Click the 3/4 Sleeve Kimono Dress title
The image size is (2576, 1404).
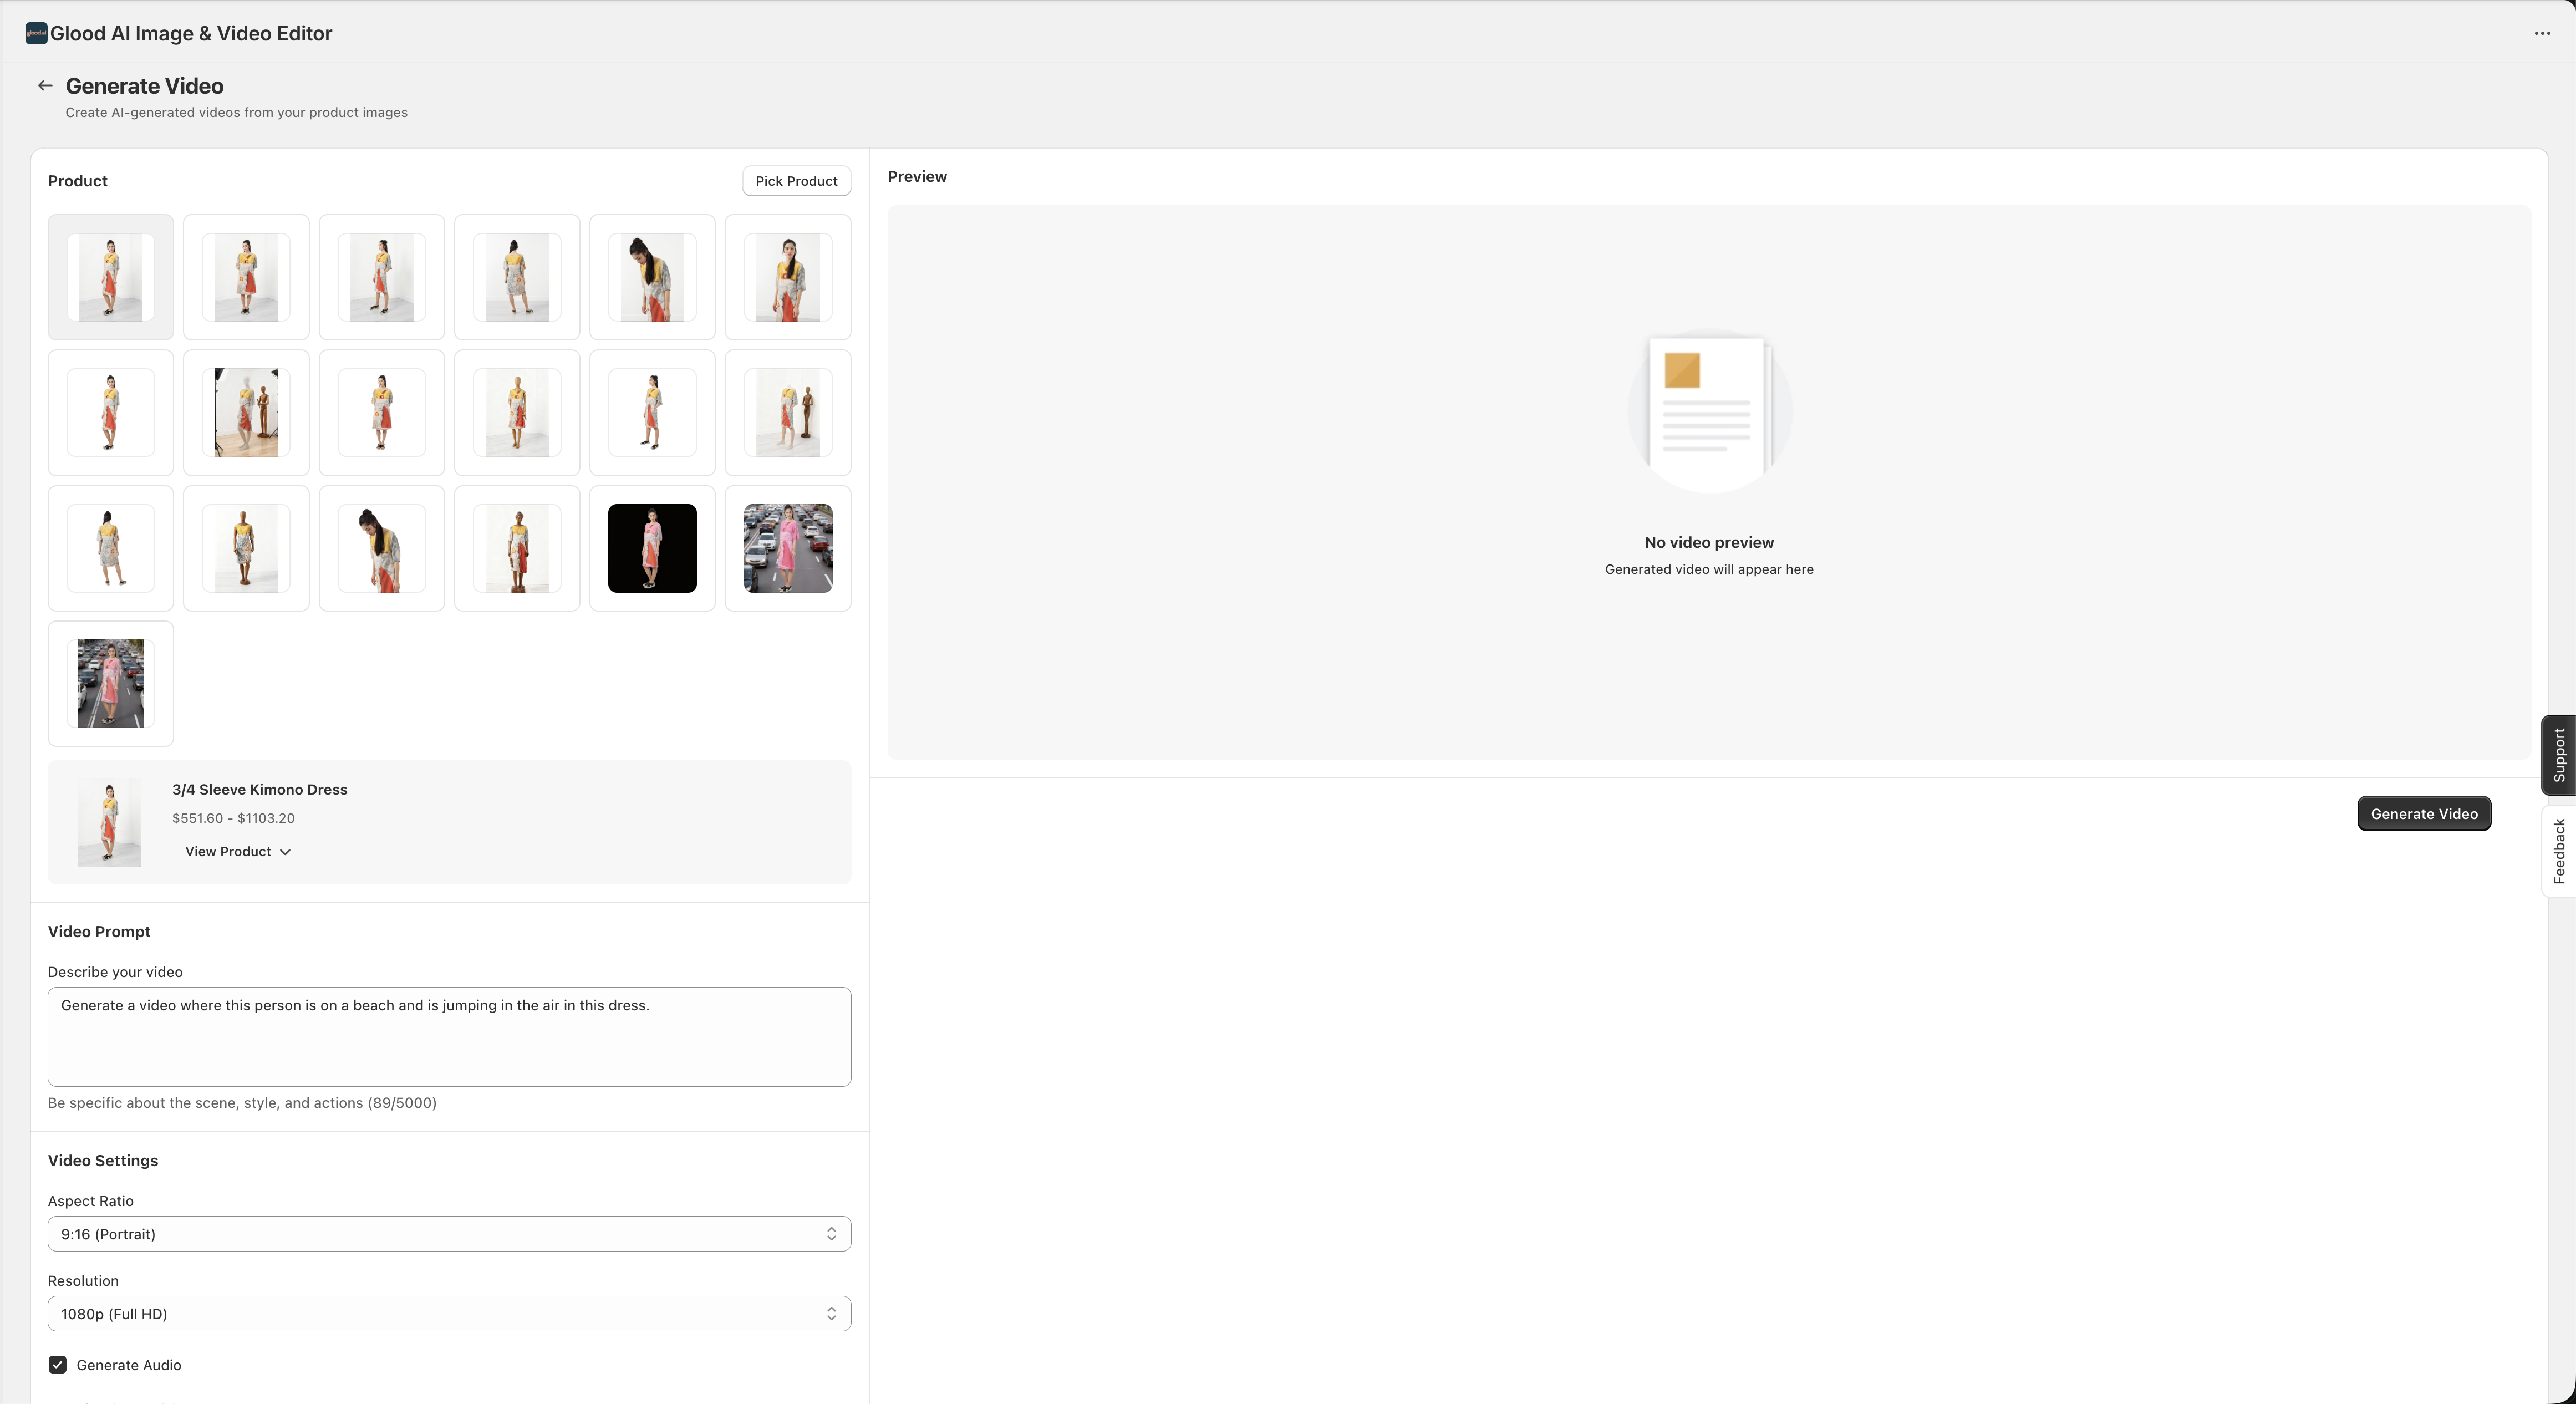coord(259,789)
